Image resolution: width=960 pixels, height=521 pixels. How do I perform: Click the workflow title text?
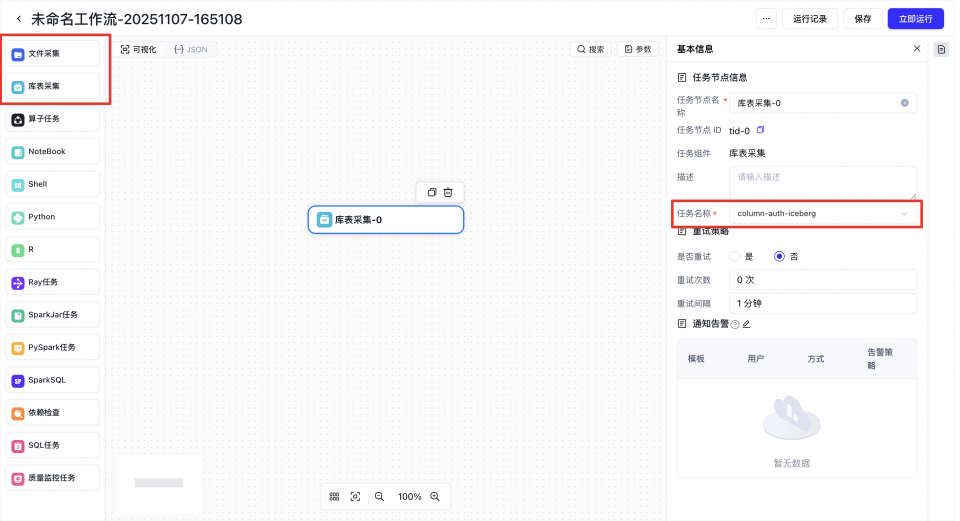click(x=137, y=19)
